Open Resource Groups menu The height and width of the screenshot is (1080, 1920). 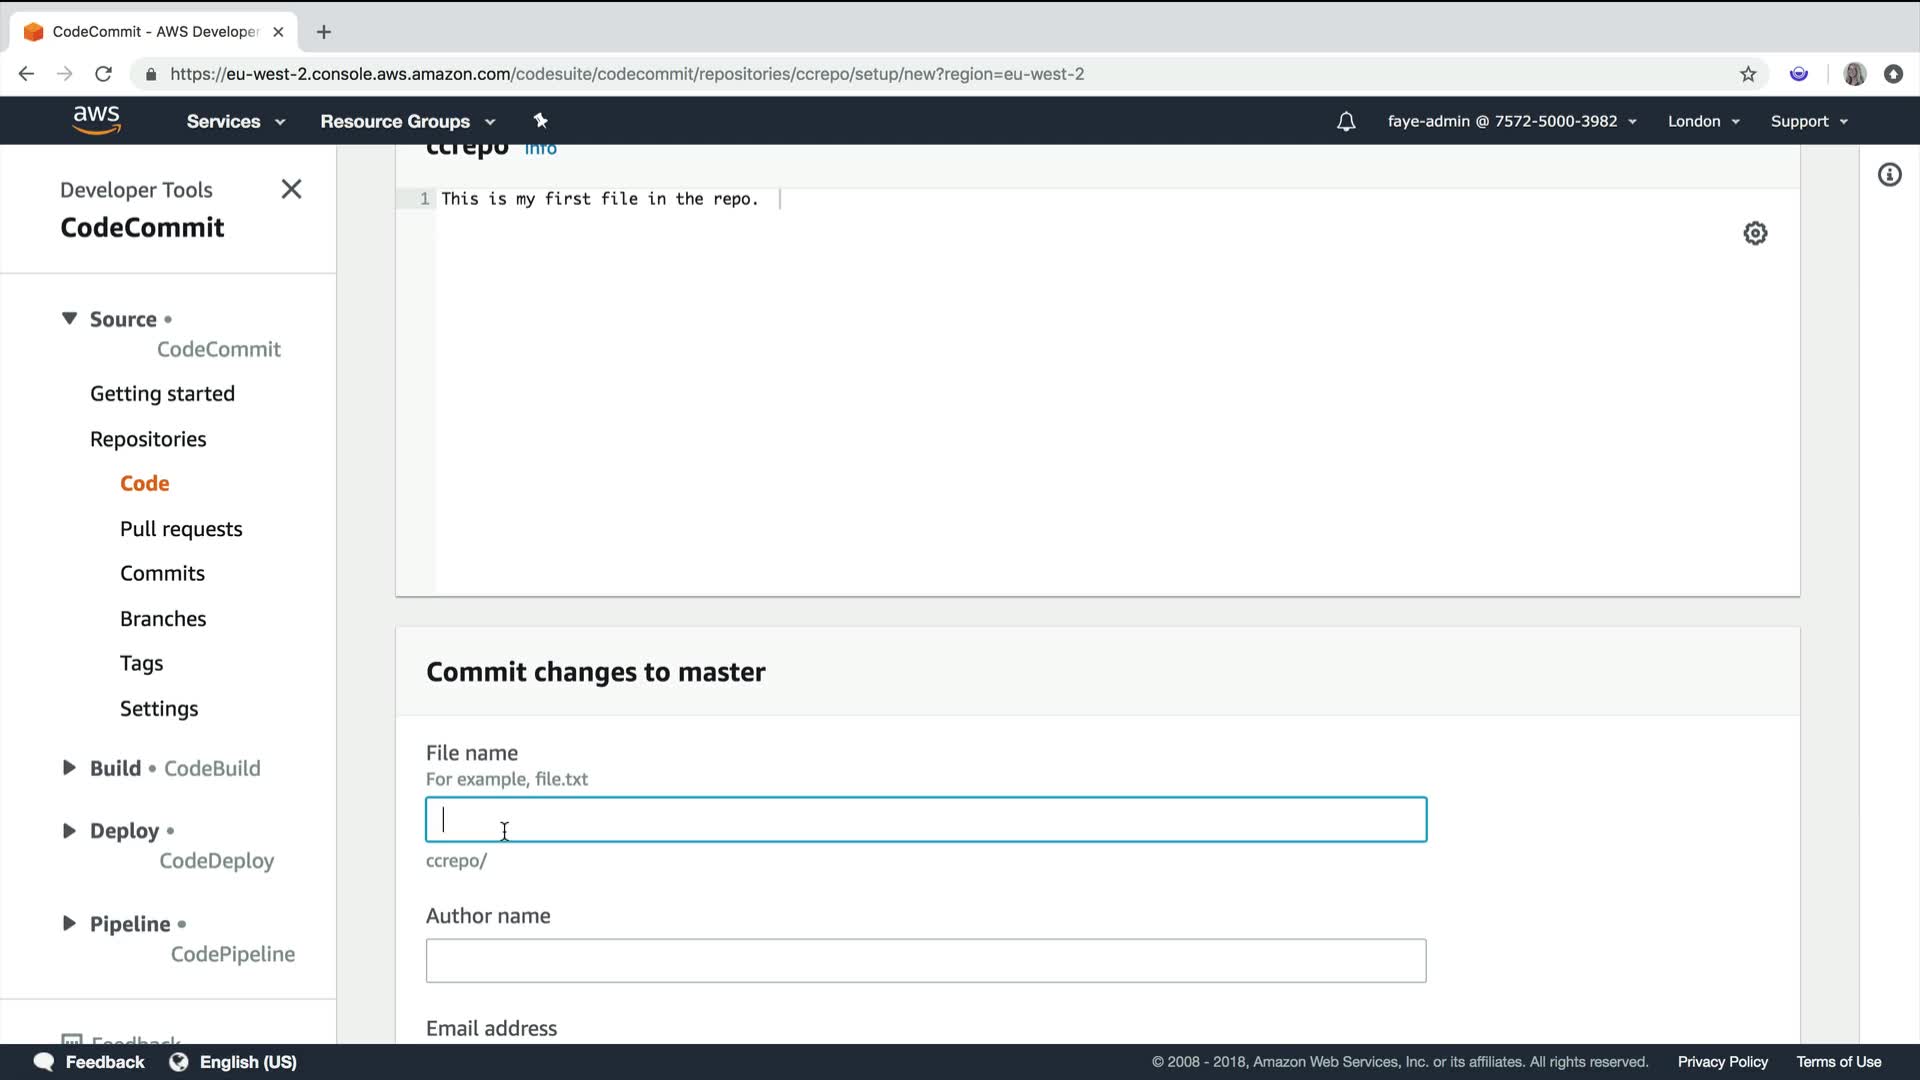(x=407, y=121)
